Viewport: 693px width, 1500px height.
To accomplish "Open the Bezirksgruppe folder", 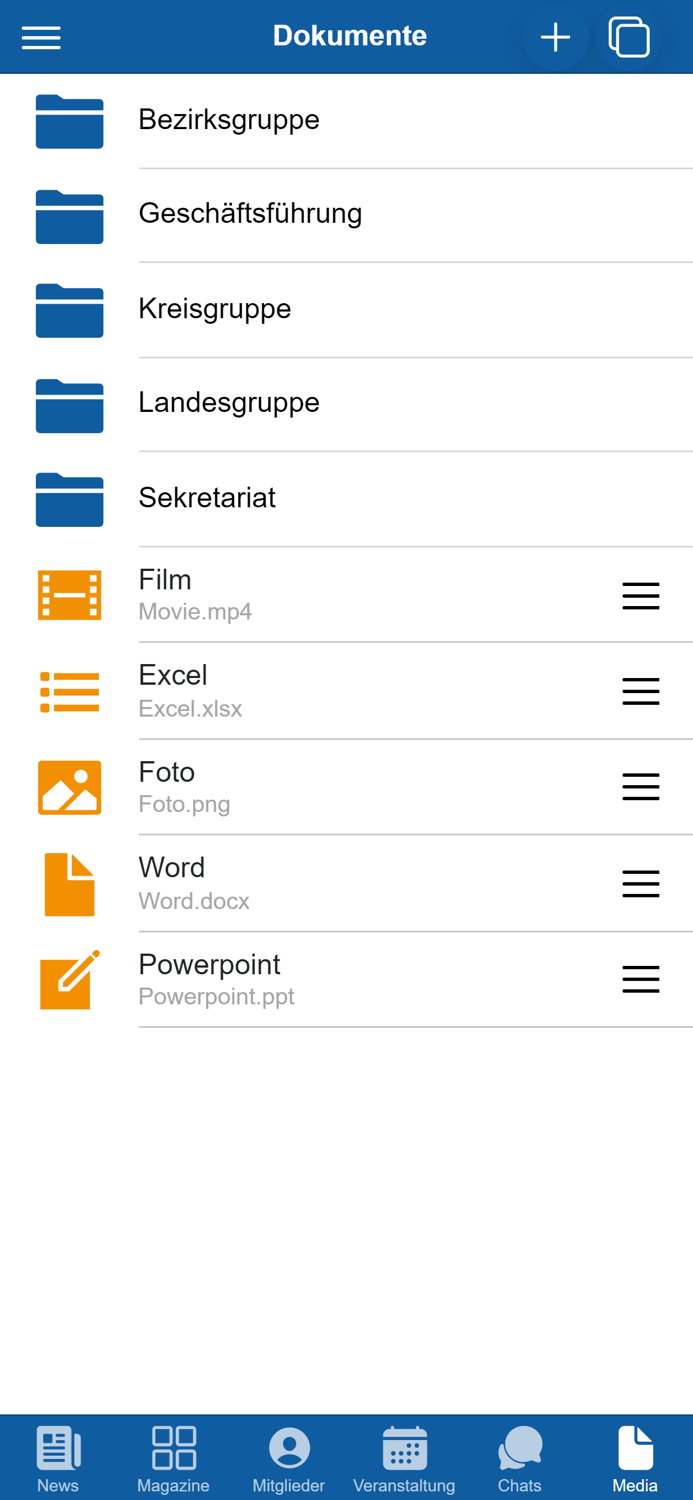I will [229, 120].
